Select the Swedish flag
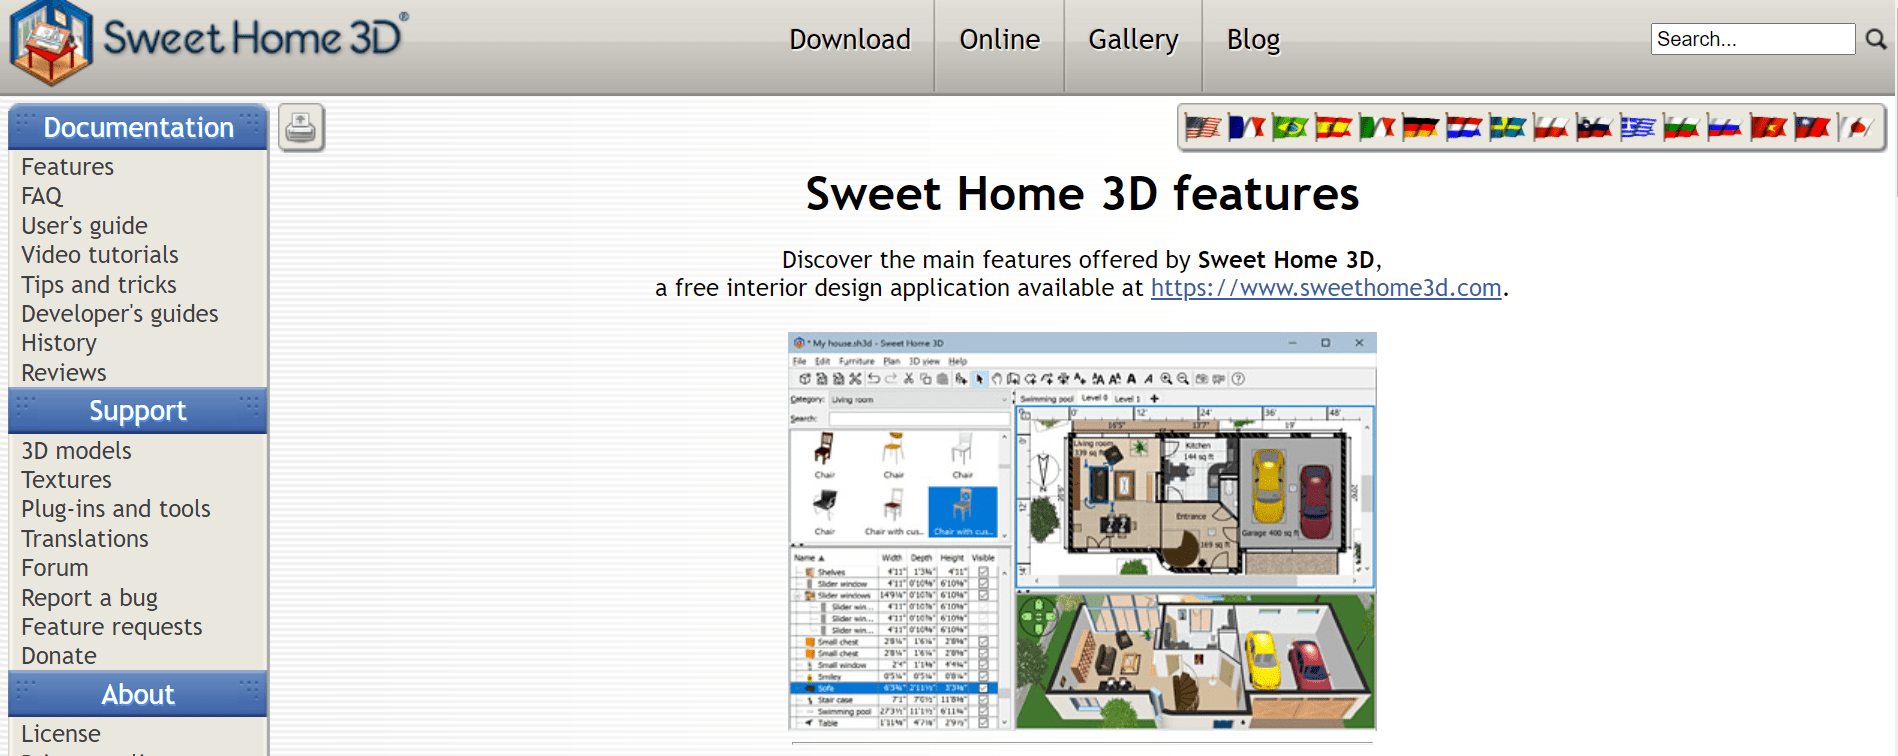The height and width of the screenshot is (756, 1898). (1507, 128)
